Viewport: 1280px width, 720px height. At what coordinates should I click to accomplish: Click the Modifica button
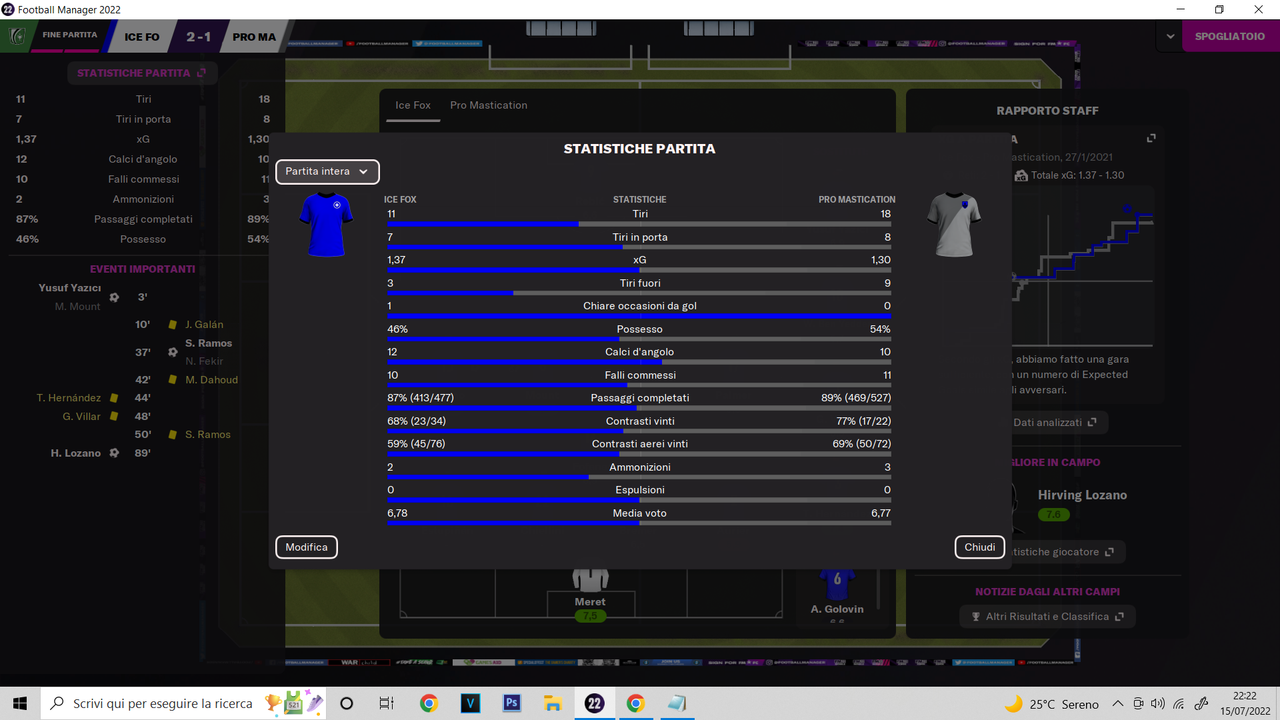[x=306, y=547]
